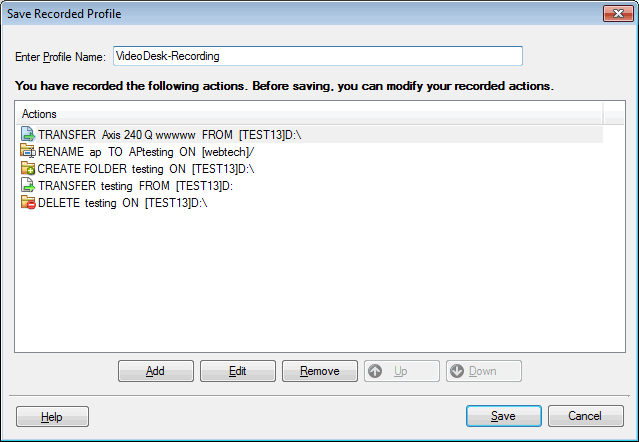Click the Profile Name text field
The image size is (639, 442).
click(x=317, y=56)
